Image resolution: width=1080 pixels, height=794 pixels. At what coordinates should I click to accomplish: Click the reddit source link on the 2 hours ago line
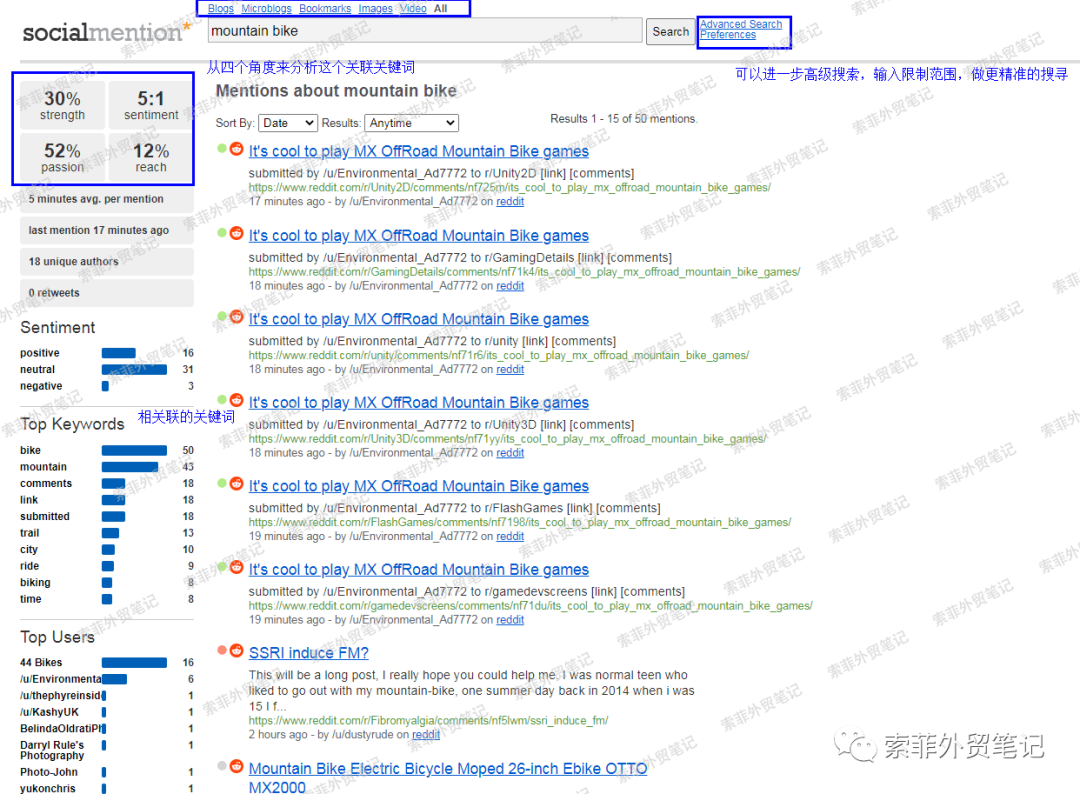[x=426, y=735]
